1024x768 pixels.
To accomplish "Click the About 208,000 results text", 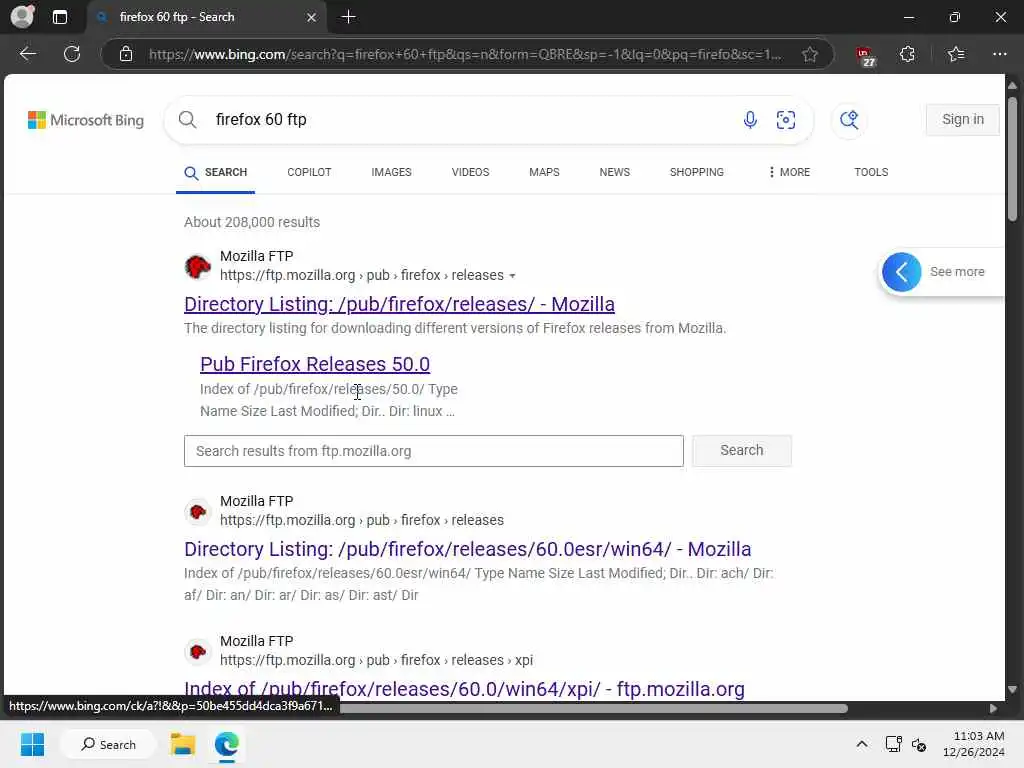I will pos(252,222).
